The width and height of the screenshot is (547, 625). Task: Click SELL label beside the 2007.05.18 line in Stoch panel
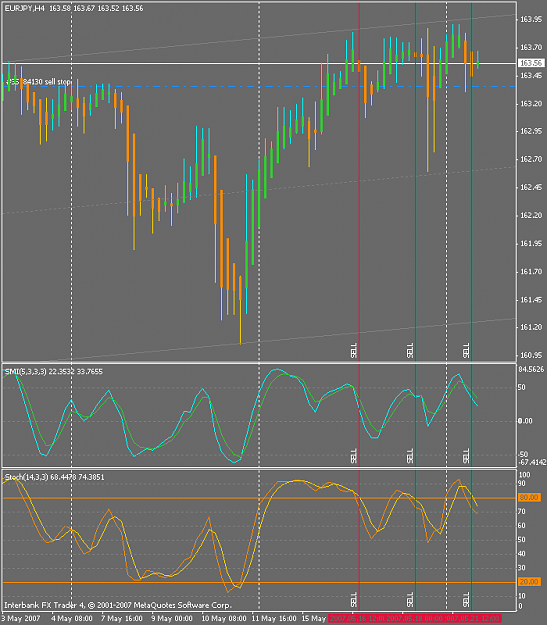click(409, 600)
